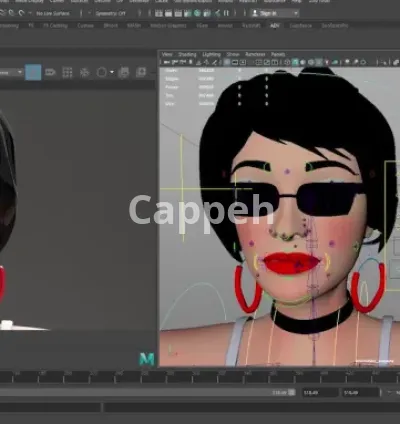The width and height of the screenshot is (400, 424).
Task: Click the left eyebrow rig control
Action: [x=267, y=167]
